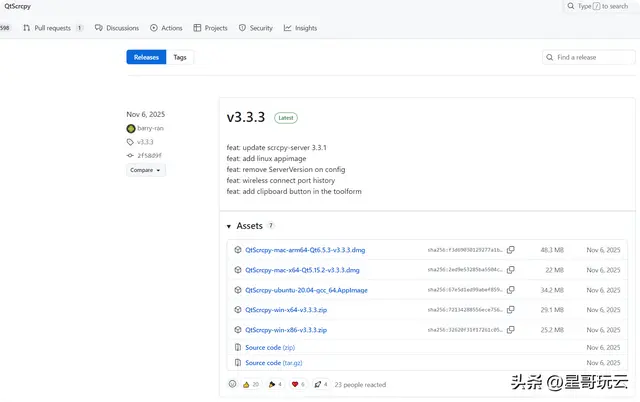Open the Insights tab
The image size is (640, 402).
300,28
